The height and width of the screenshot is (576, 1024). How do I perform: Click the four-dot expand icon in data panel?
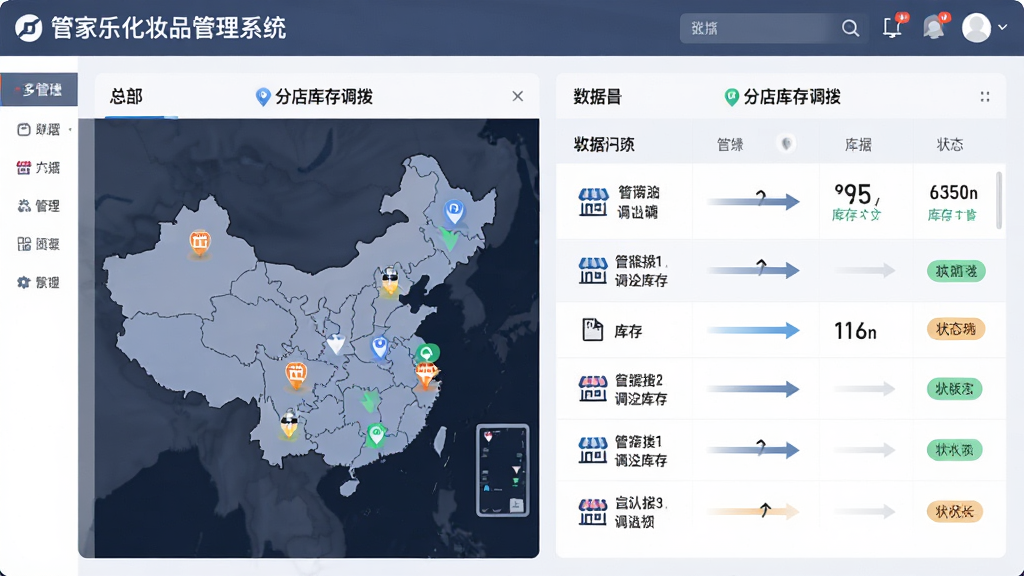(985, 97)
